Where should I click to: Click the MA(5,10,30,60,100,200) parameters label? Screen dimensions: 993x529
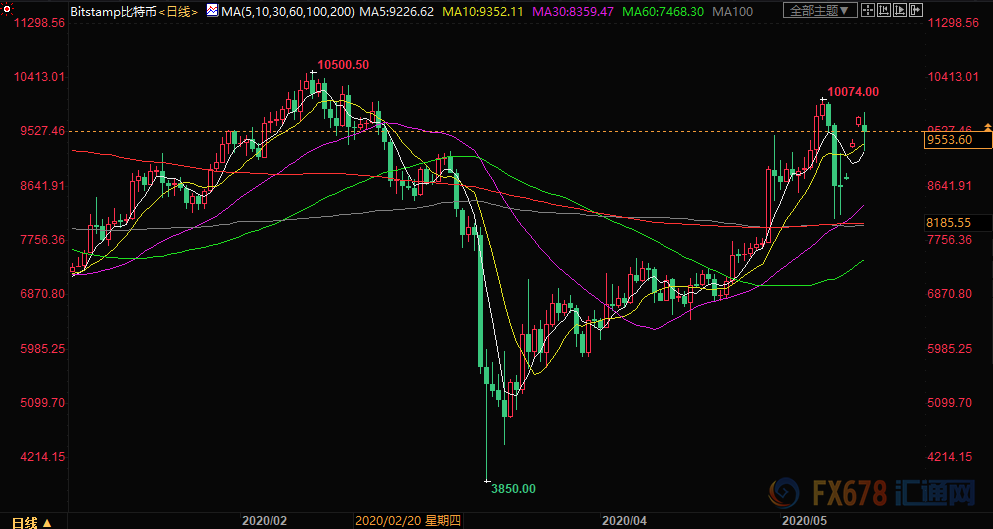tap(288, 11)
